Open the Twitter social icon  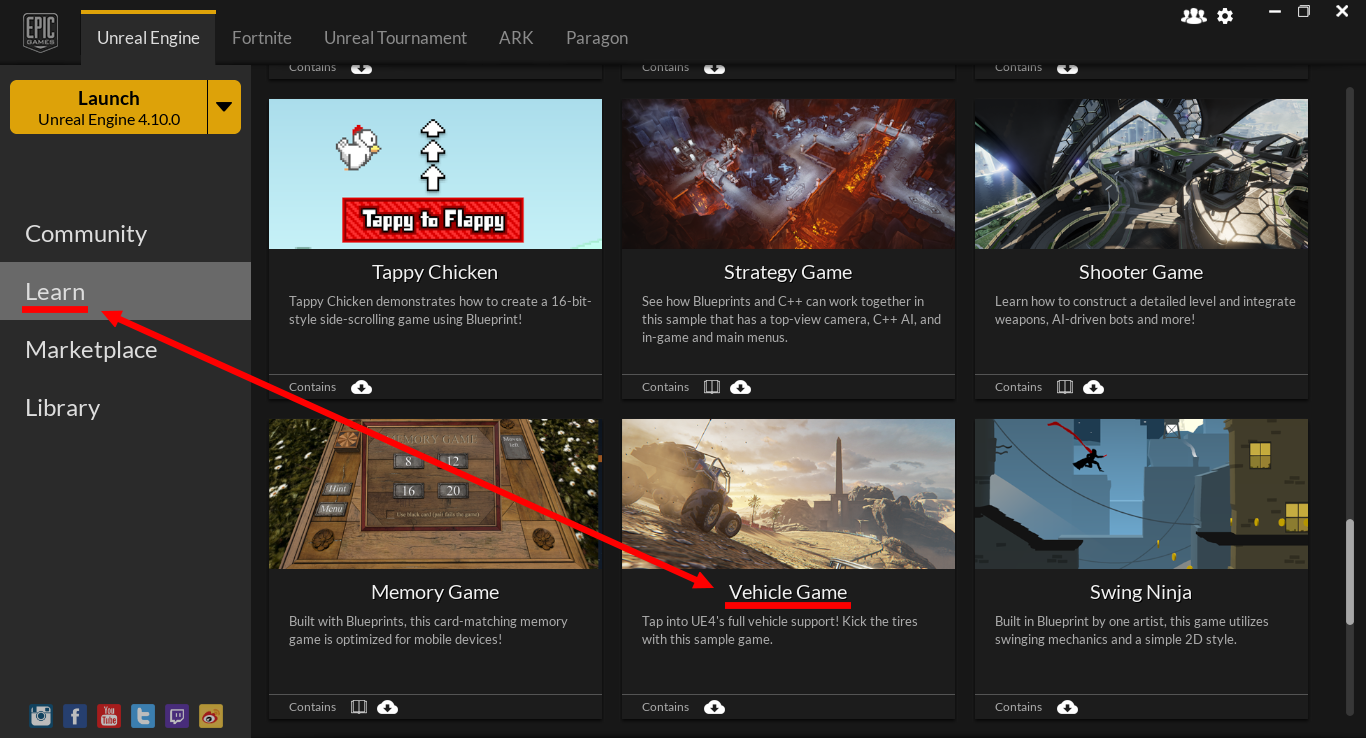(x=143, y=715)
